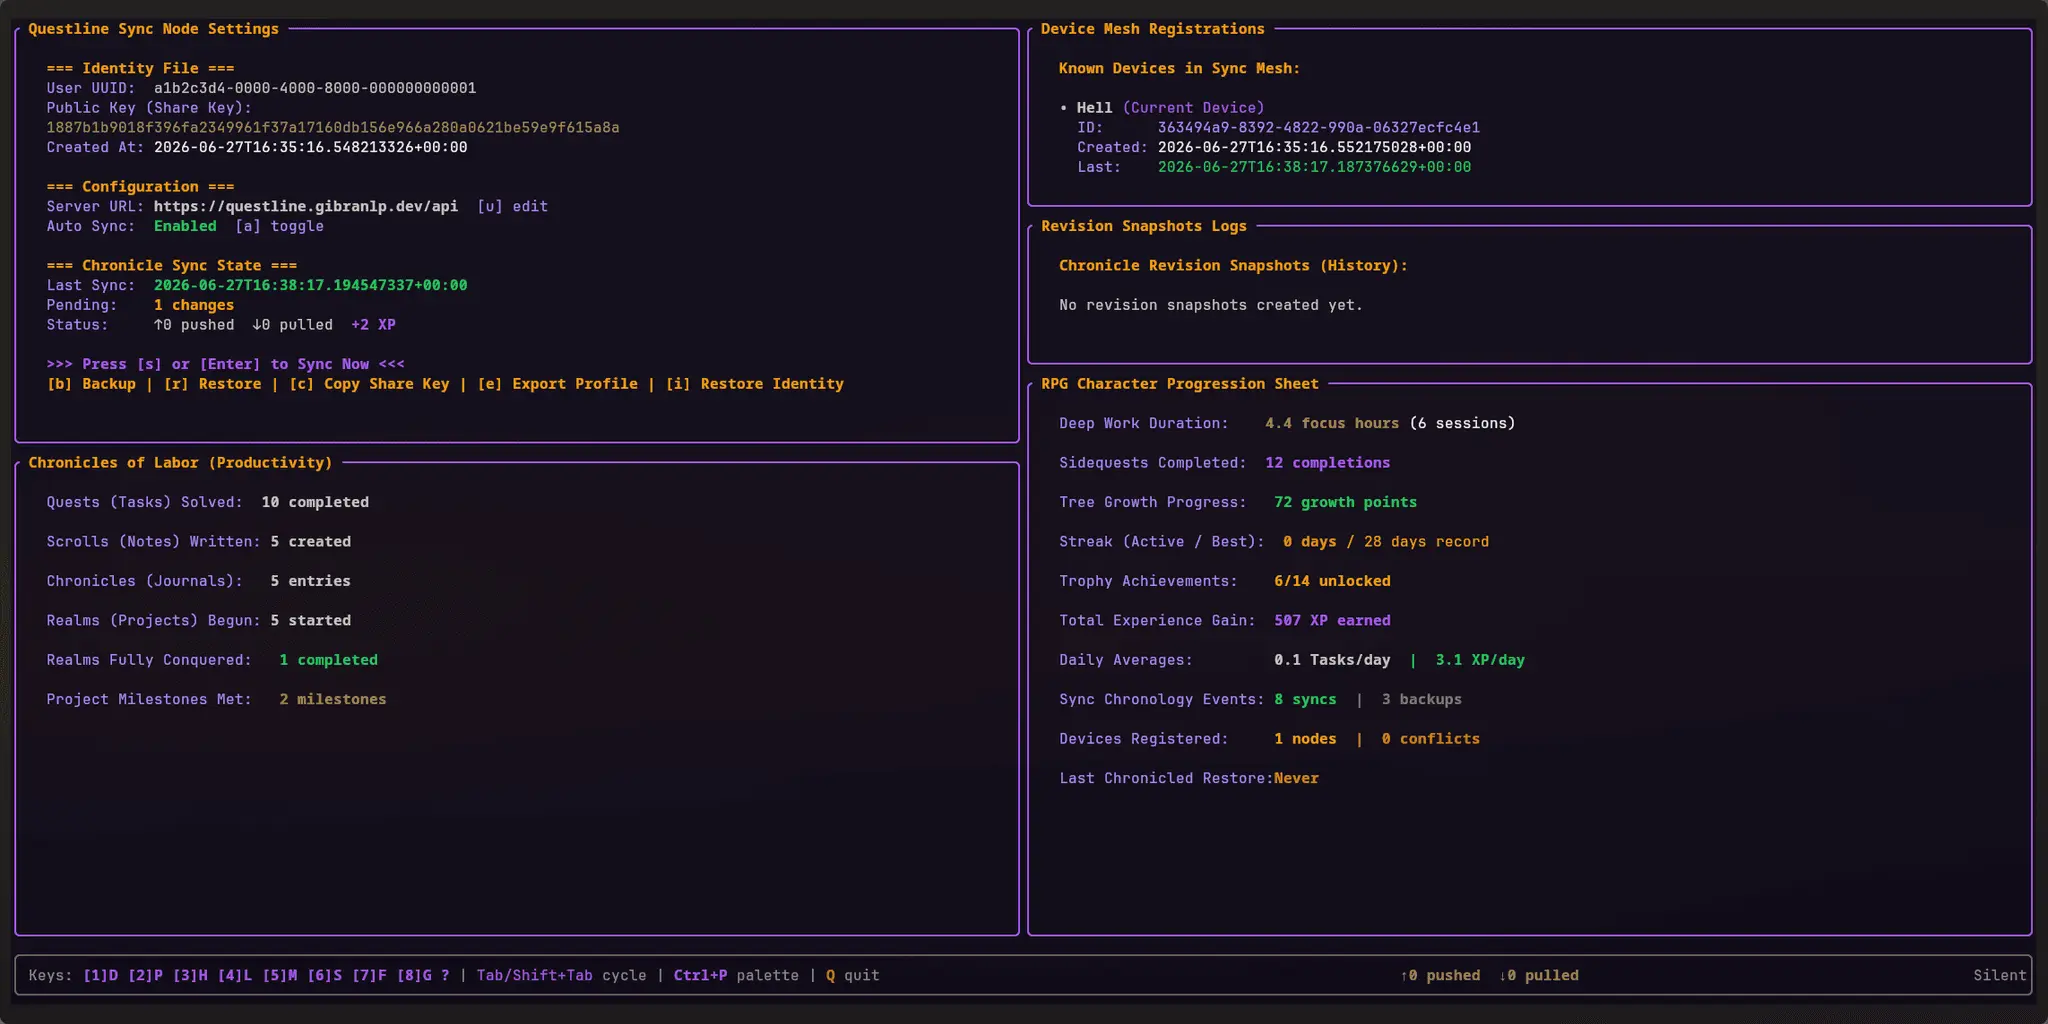Click the Q quit hint
This screenshot has height=1024, width=2048.
tap(852, 975)
